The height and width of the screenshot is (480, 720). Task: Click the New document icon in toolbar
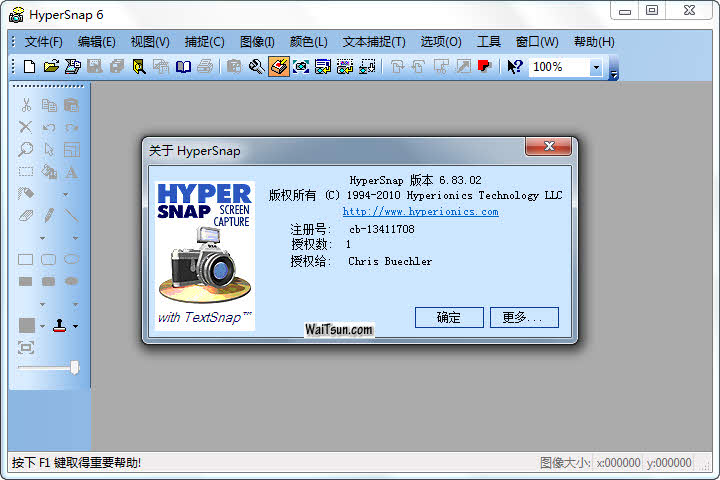coord(29,67)
